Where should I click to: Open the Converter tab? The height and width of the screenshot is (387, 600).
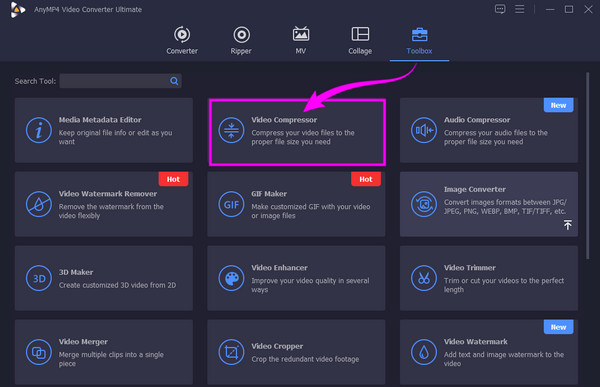tap(182, 41)
